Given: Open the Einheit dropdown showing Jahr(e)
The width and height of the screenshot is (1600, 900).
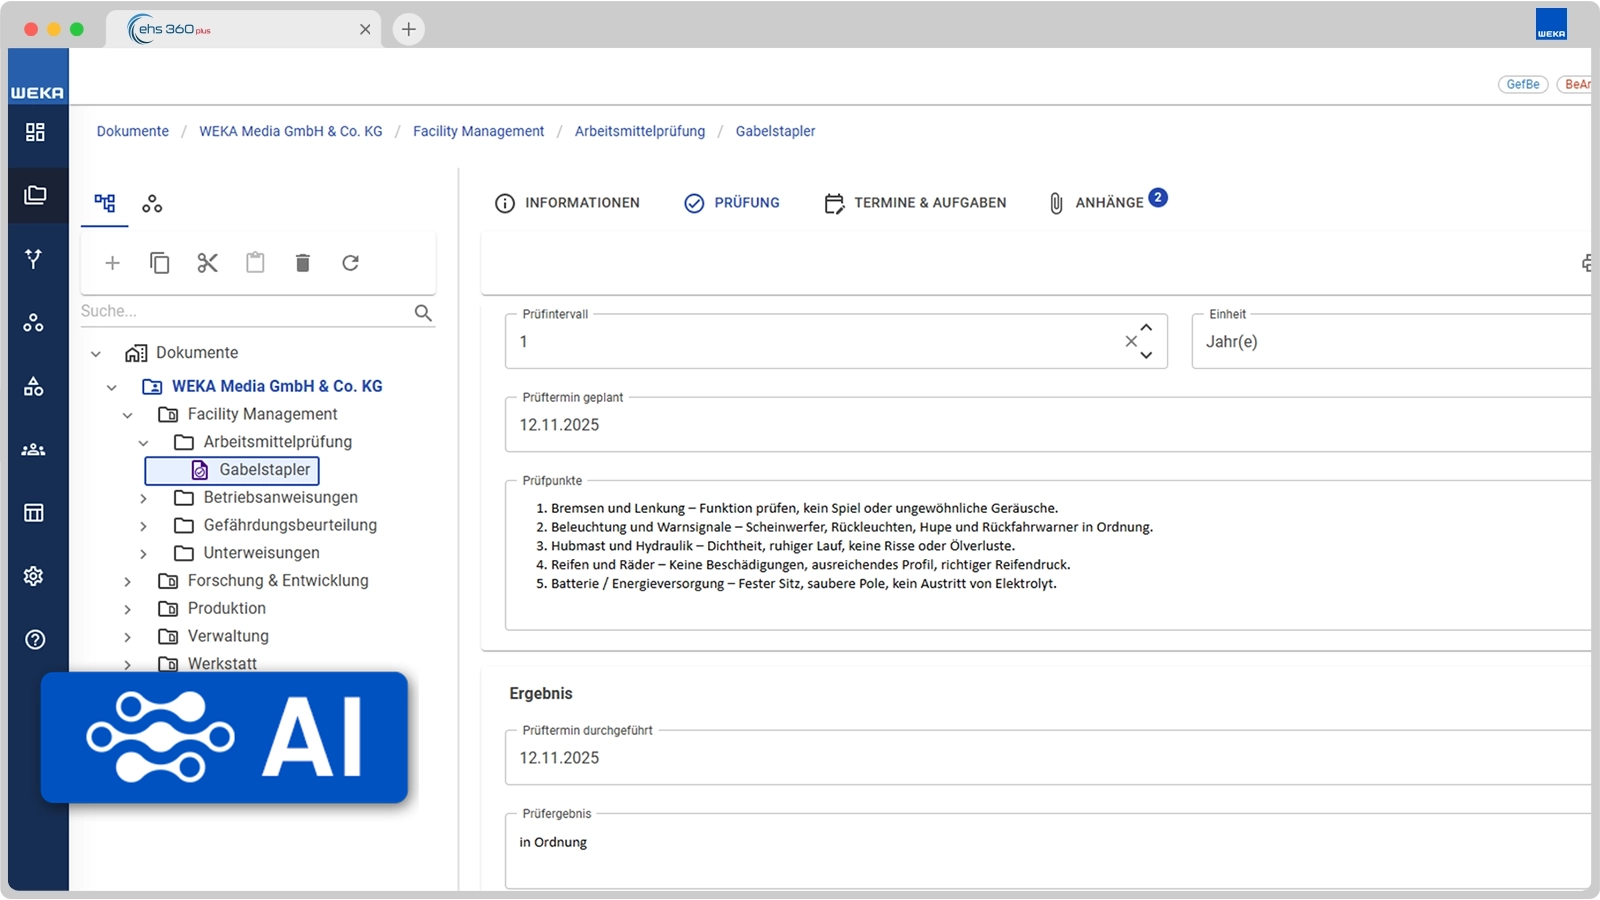Looking at the screenshot, I should pyautogui.click(x=1391, y=342).
